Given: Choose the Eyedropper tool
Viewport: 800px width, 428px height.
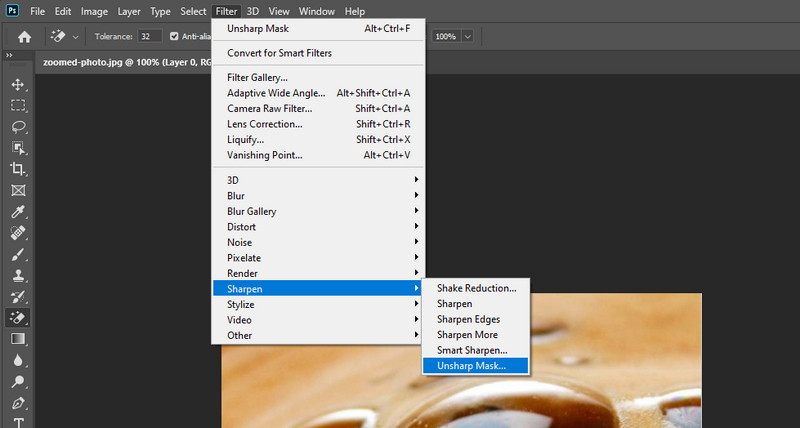Looking at the screenshot, I should coord(18,212).
